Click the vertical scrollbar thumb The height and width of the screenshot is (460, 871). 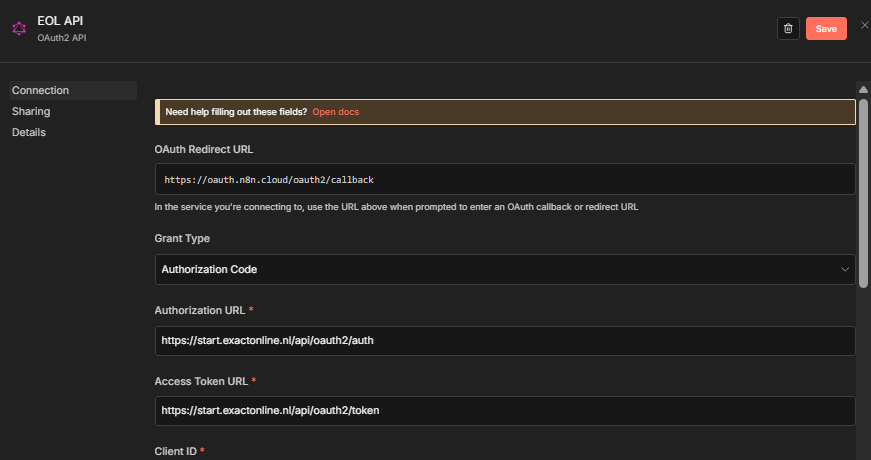pyautogui.click(x=863, y=190)
